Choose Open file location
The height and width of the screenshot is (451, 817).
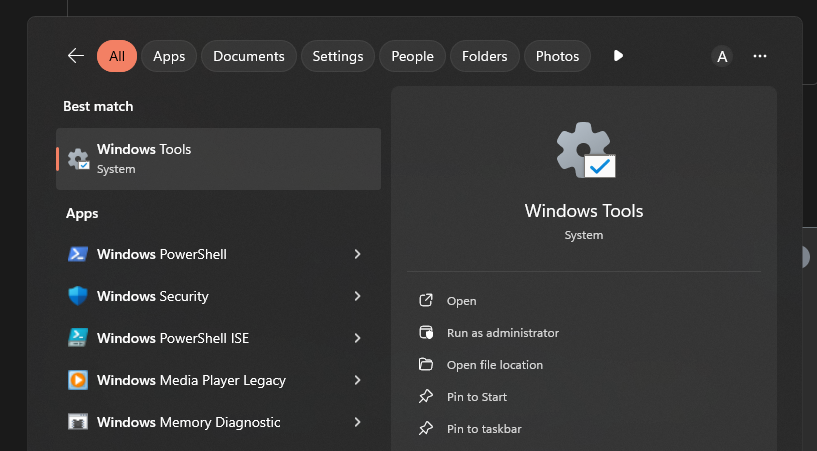pyautogui.click(x=494, y=365)
